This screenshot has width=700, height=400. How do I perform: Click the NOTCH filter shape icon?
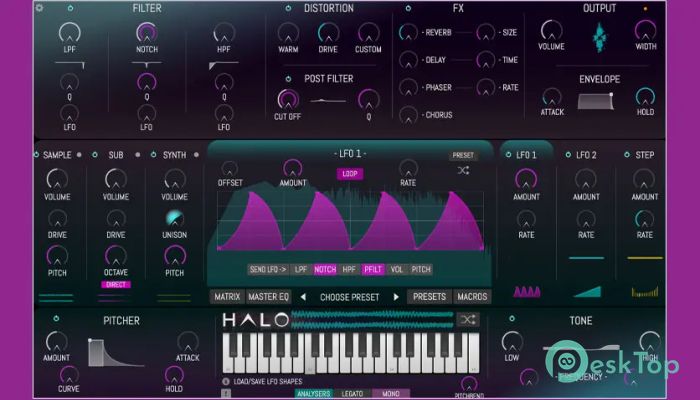(x=146, y=65)
